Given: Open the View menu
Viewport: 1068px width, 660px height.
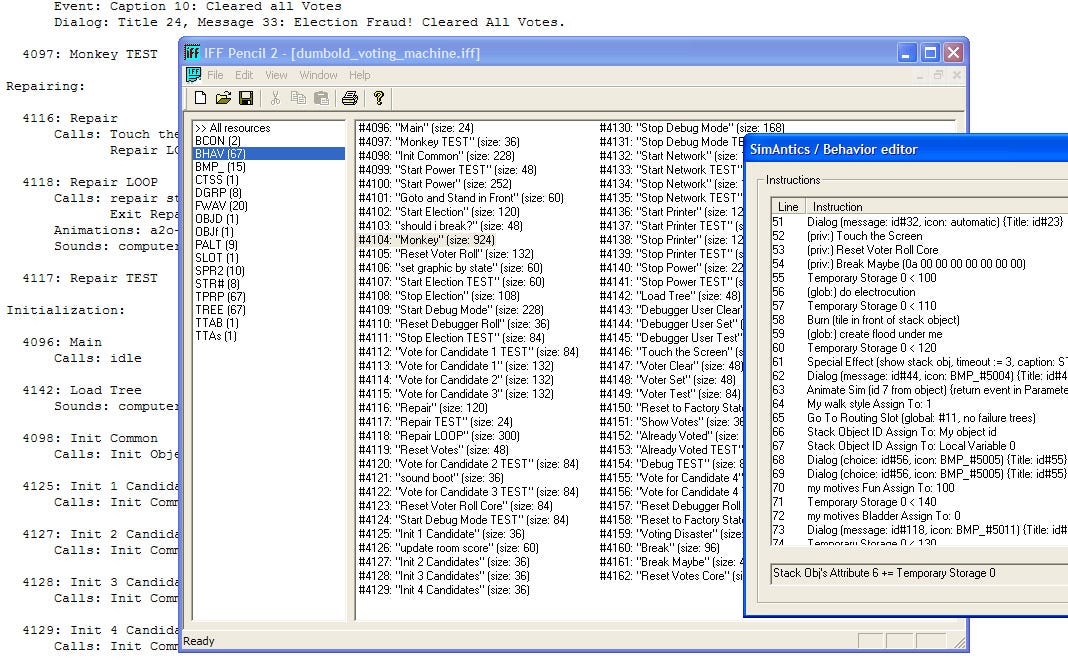Looking at the screenshot, I should click(276, 75).
